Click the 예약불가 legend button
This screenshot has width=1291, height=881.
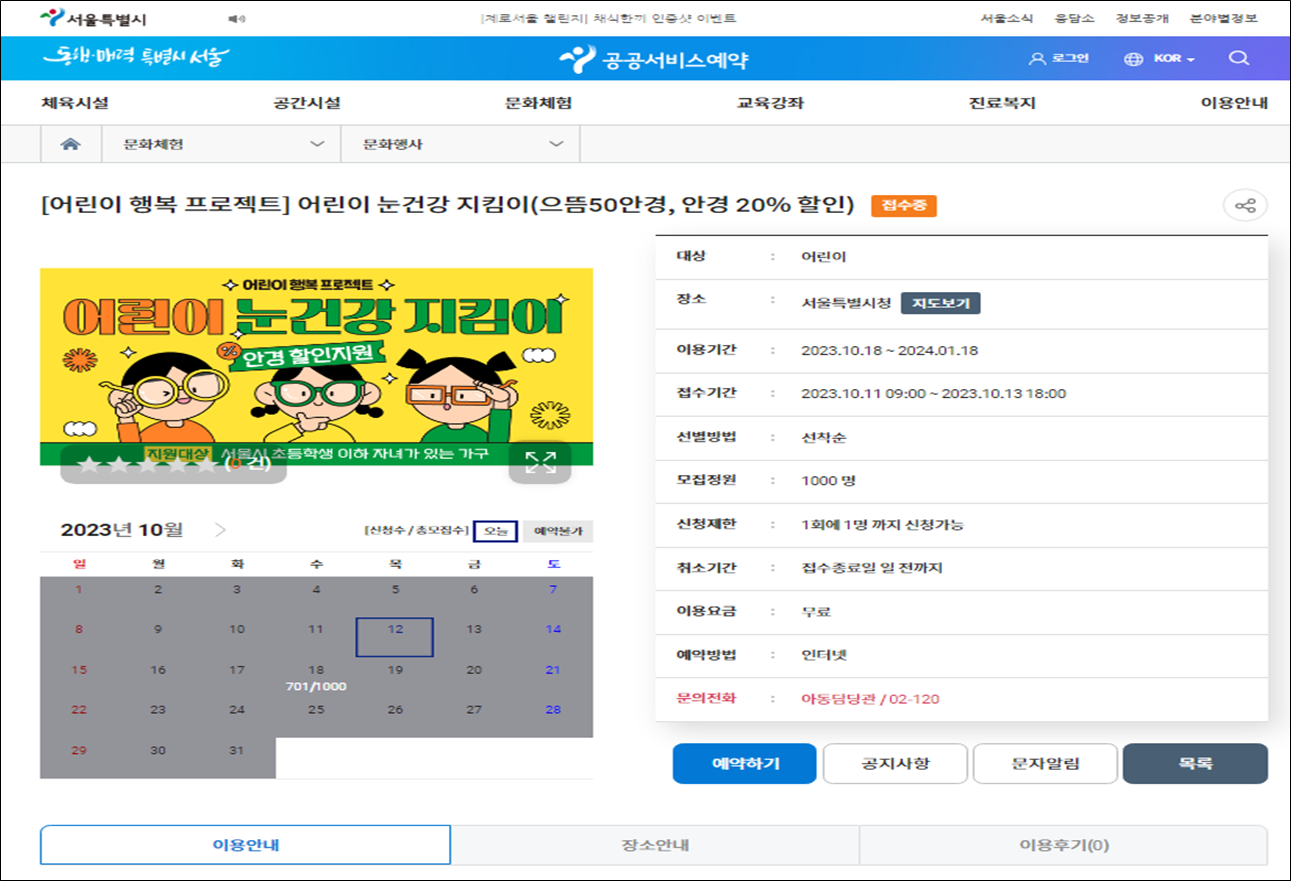tap(558, 531)
